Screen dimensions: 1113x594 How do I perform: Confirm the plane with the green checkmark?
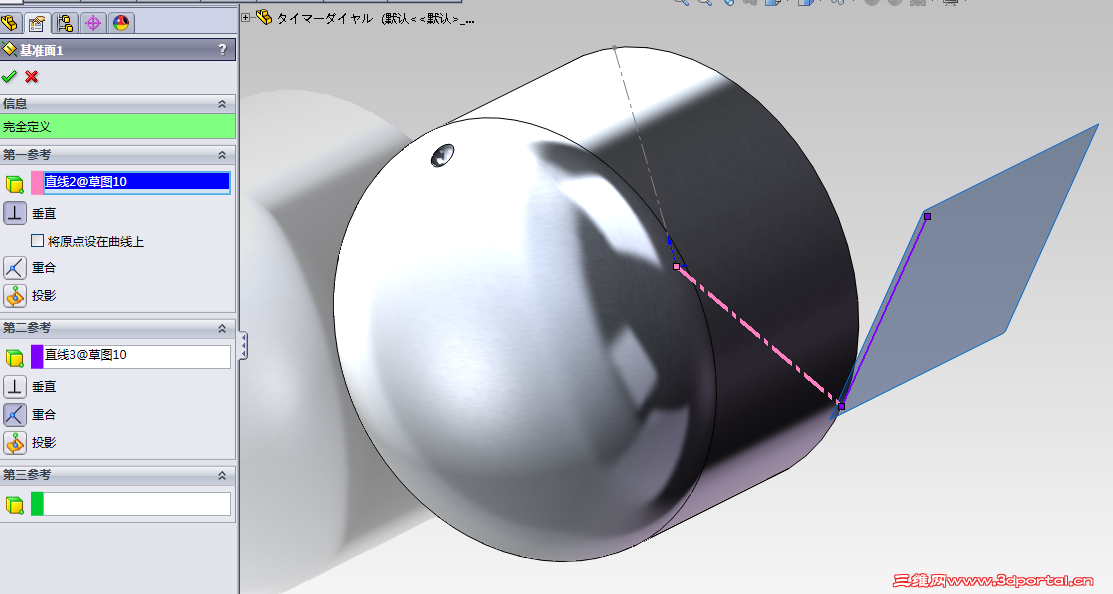pyautogui.click(x=9, y=76)
